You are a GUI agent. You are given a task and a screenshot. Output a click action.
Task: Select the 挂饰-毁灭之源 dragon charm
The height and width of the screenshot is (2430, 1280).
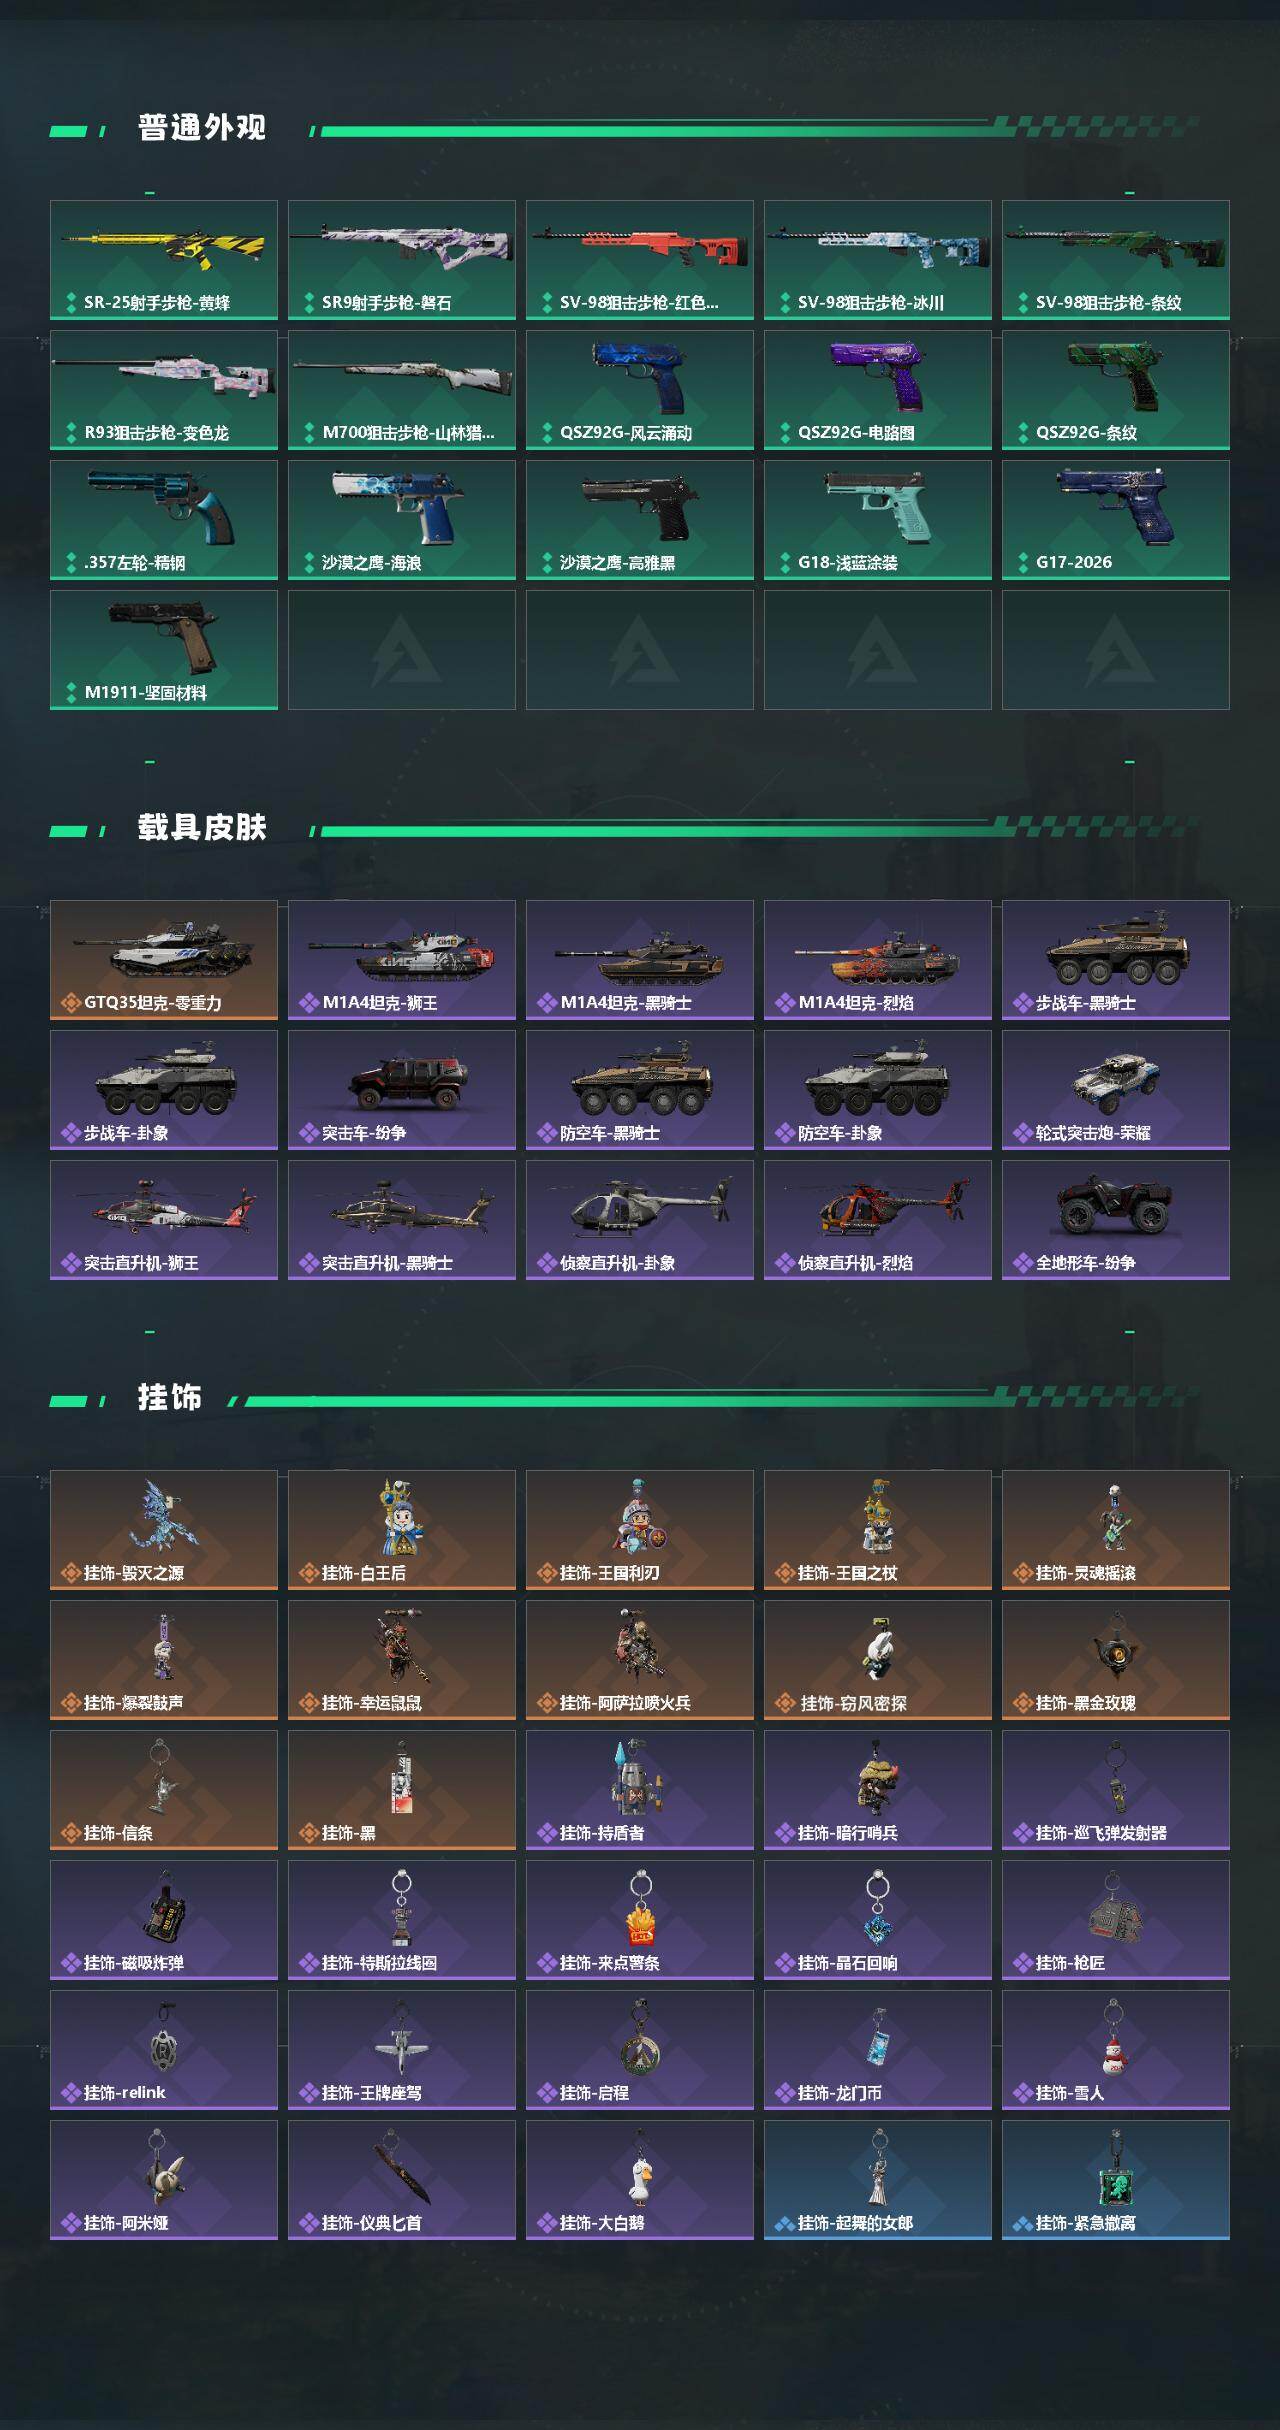click(164, 1530)
